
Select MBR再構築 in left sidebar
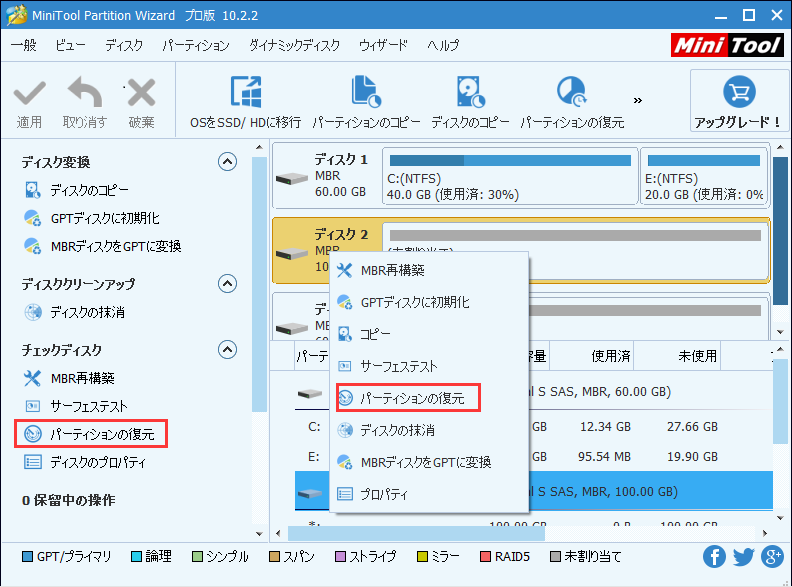(x=69, y=378)
